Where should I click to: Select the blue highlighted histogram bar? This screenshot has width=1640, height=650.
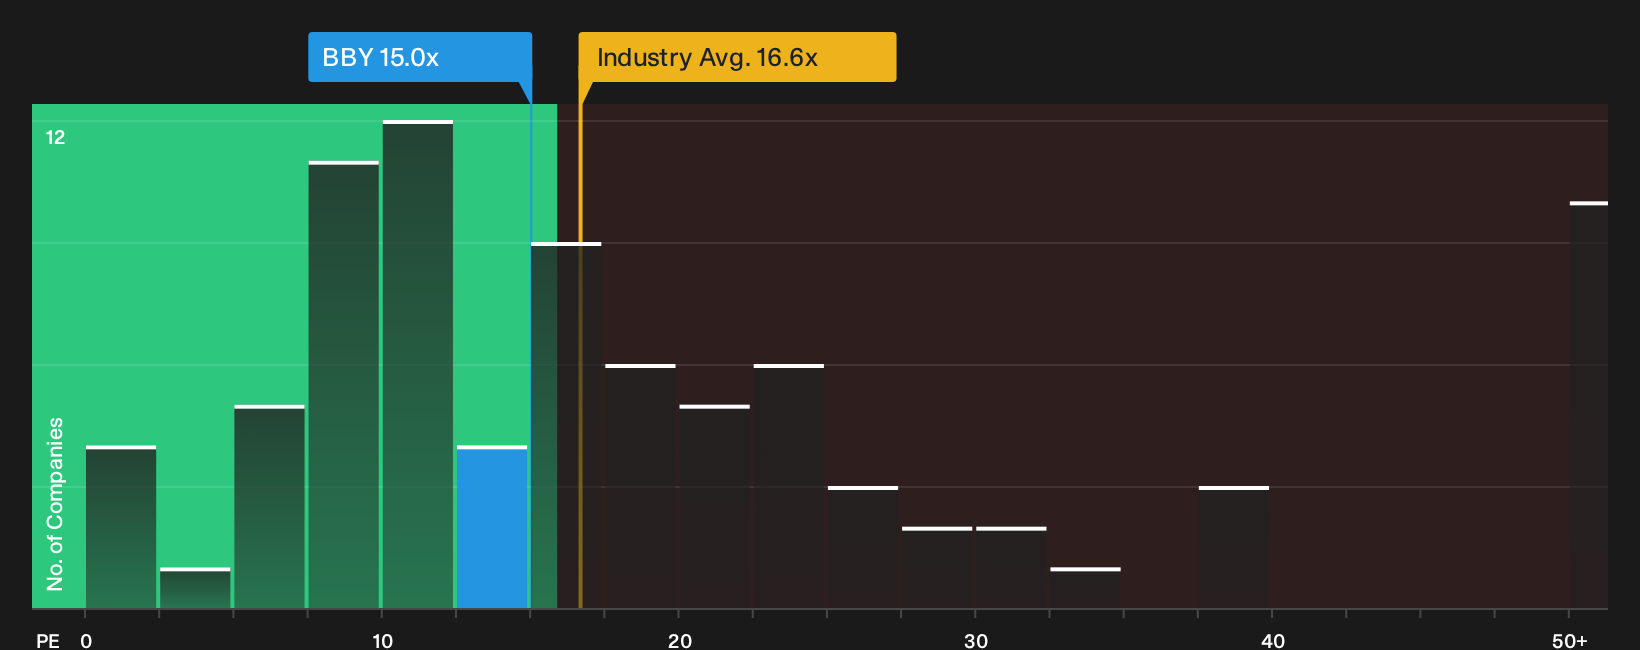point(492,527)
